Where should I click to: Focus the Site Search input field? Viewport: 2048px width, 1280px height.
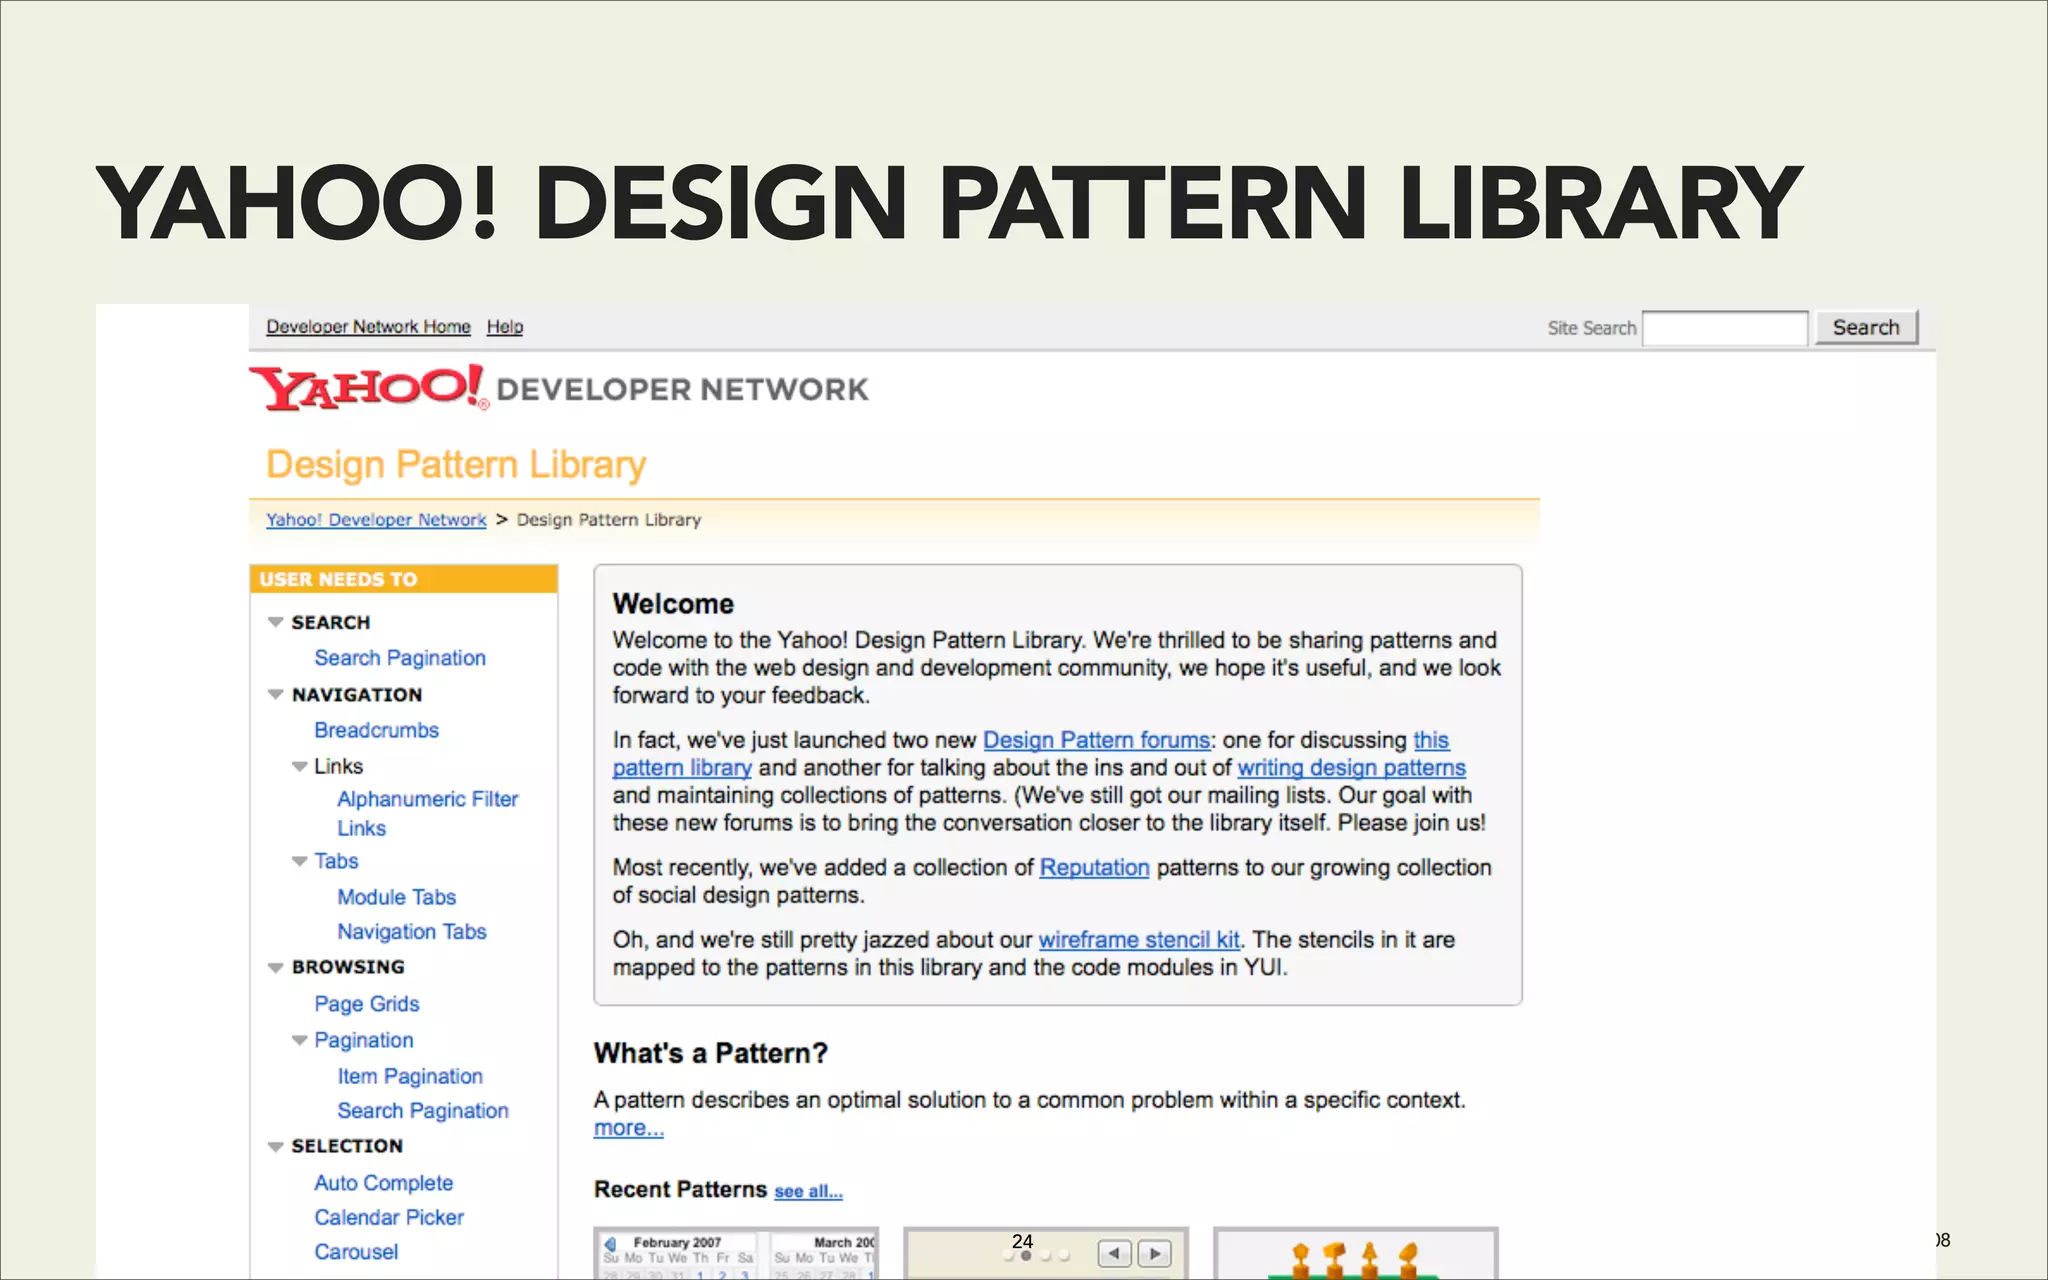click(x=1725, y=328)
